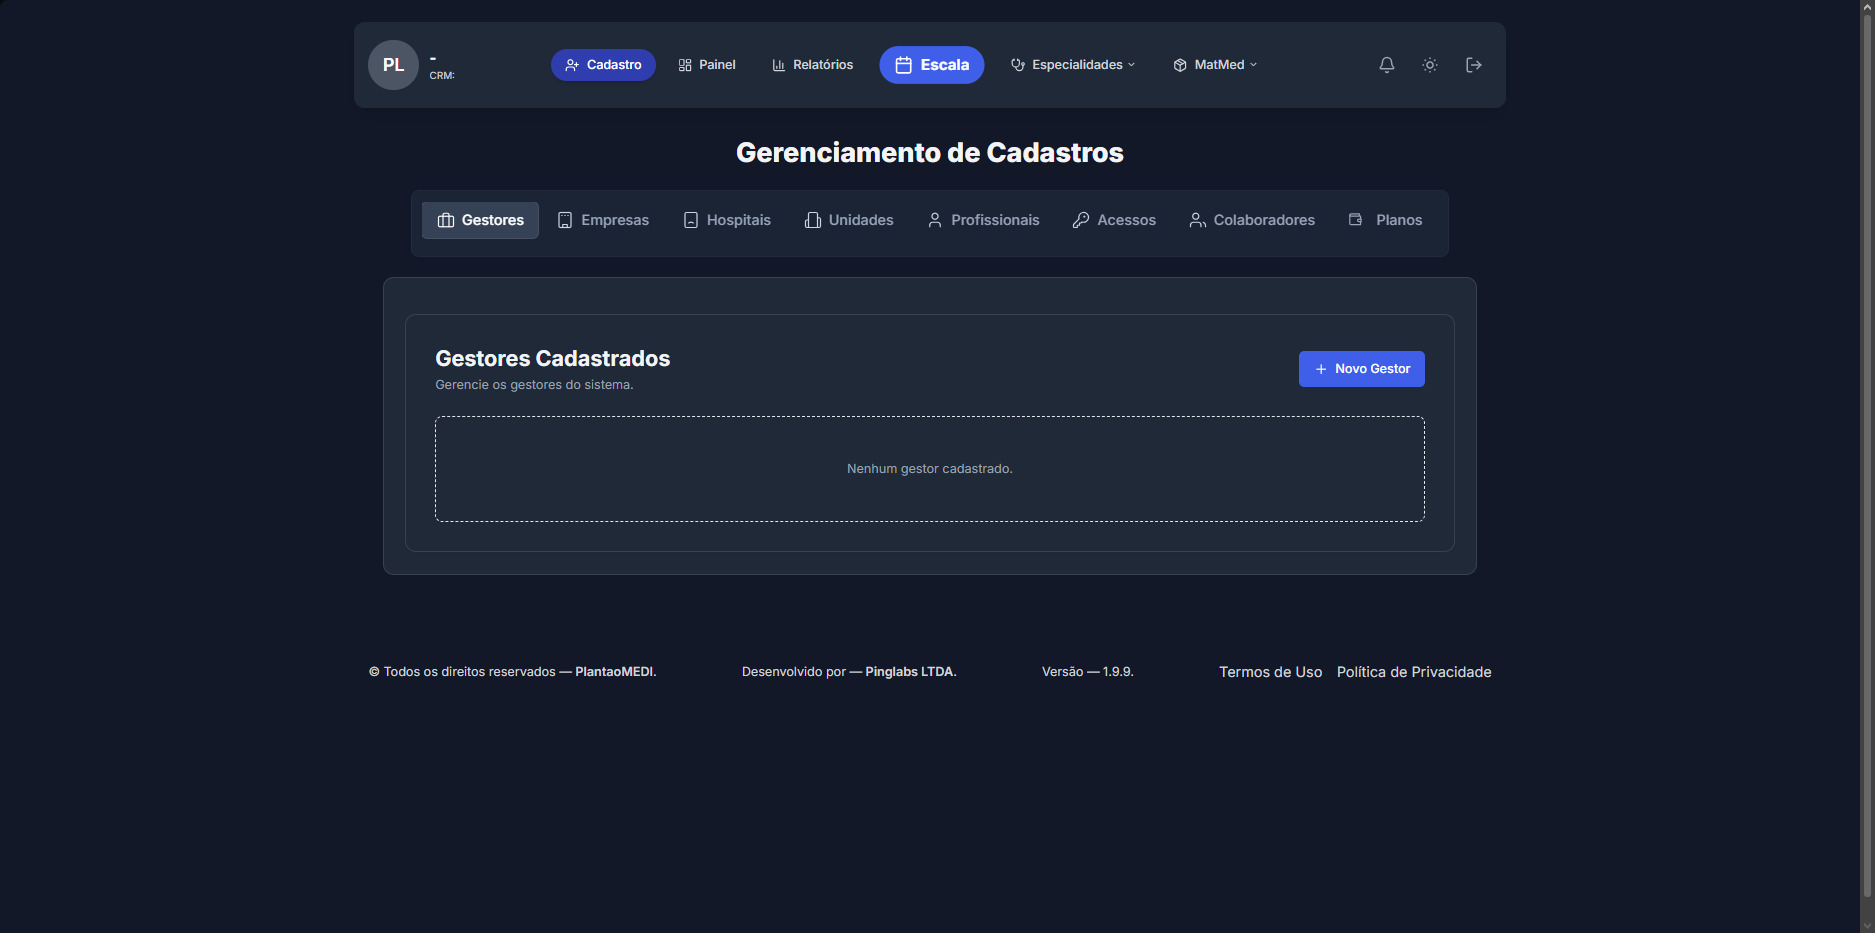1875x933 pixels.
Task: Open the Hospitais tab
Action: click(727, 220)
